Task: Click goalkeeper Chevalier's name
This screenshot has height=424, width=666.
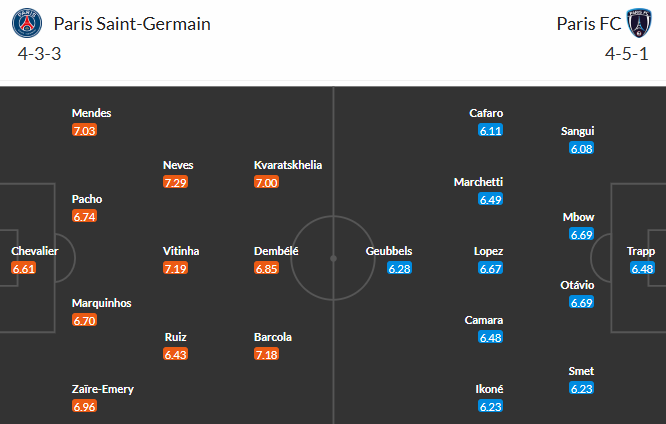Action: coord(35,251)
